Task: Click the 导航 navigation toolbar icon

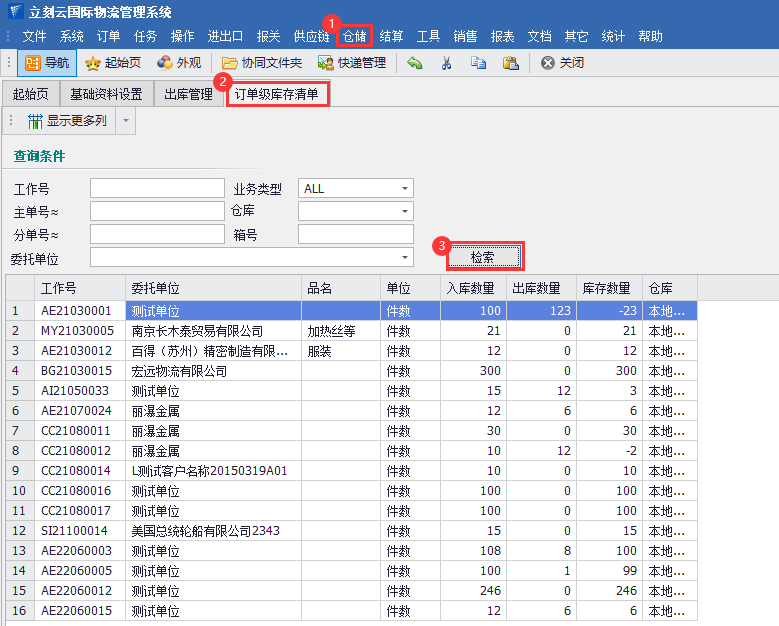Action: tap(47, 63)
